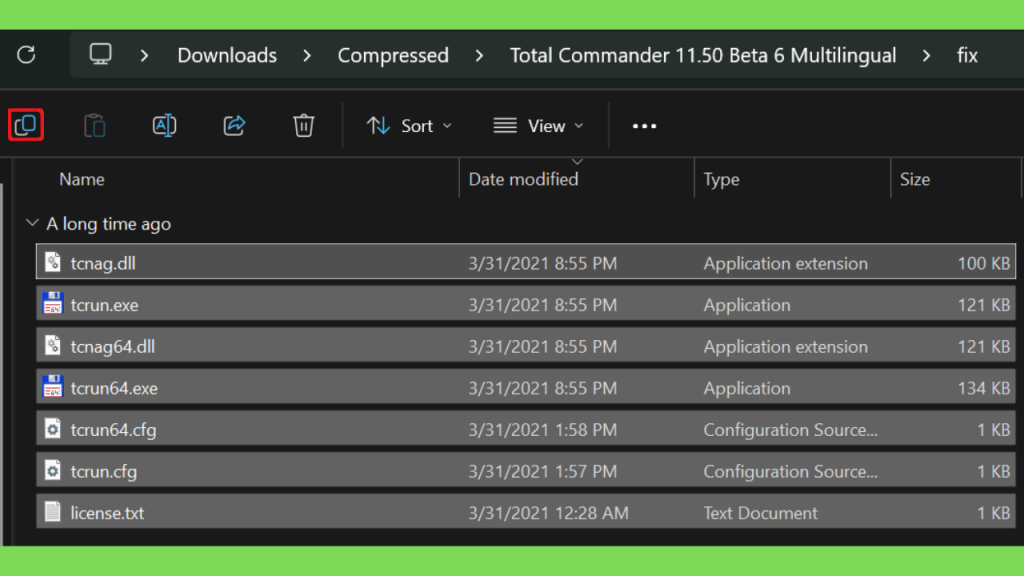1024x576 pixels.
Task: Click the left pane vertical scrollbar
Action: pos(2,364)
